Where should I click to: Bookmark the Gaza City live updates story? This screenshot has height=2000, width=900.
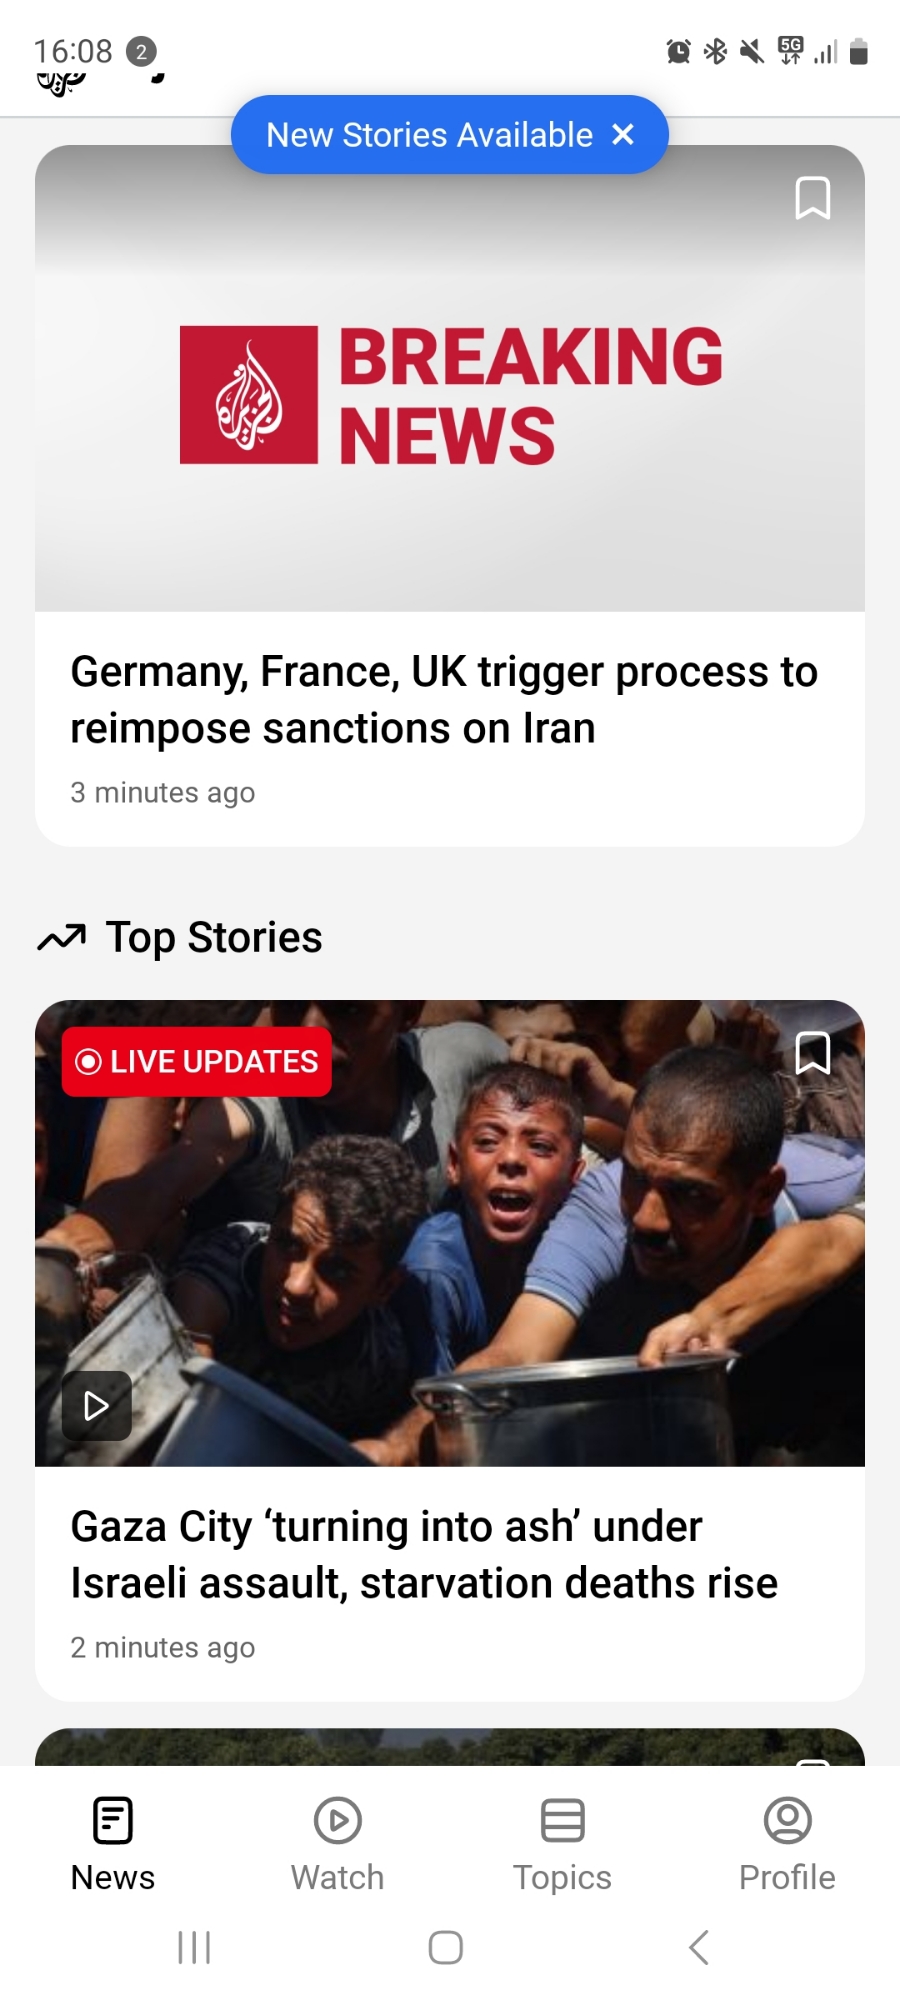pyautogui.click(x=812, y=1053)
